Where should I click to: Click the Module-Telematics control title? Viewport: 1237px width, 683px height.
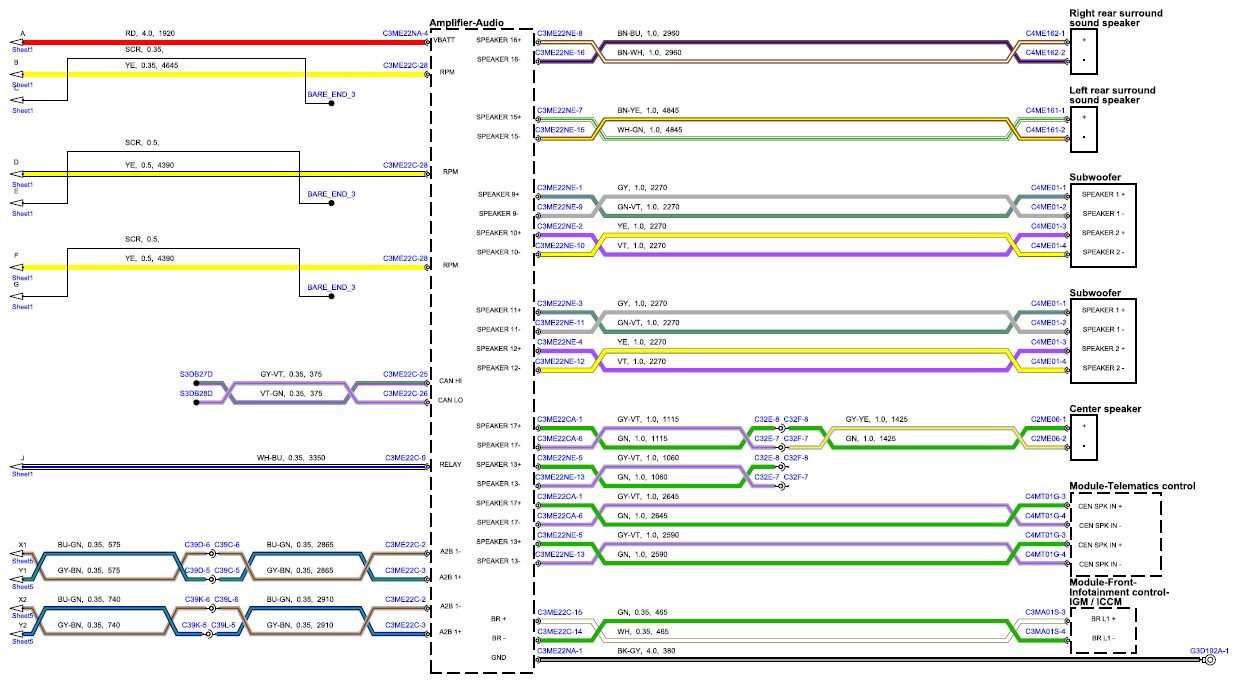click(1132, 486)
